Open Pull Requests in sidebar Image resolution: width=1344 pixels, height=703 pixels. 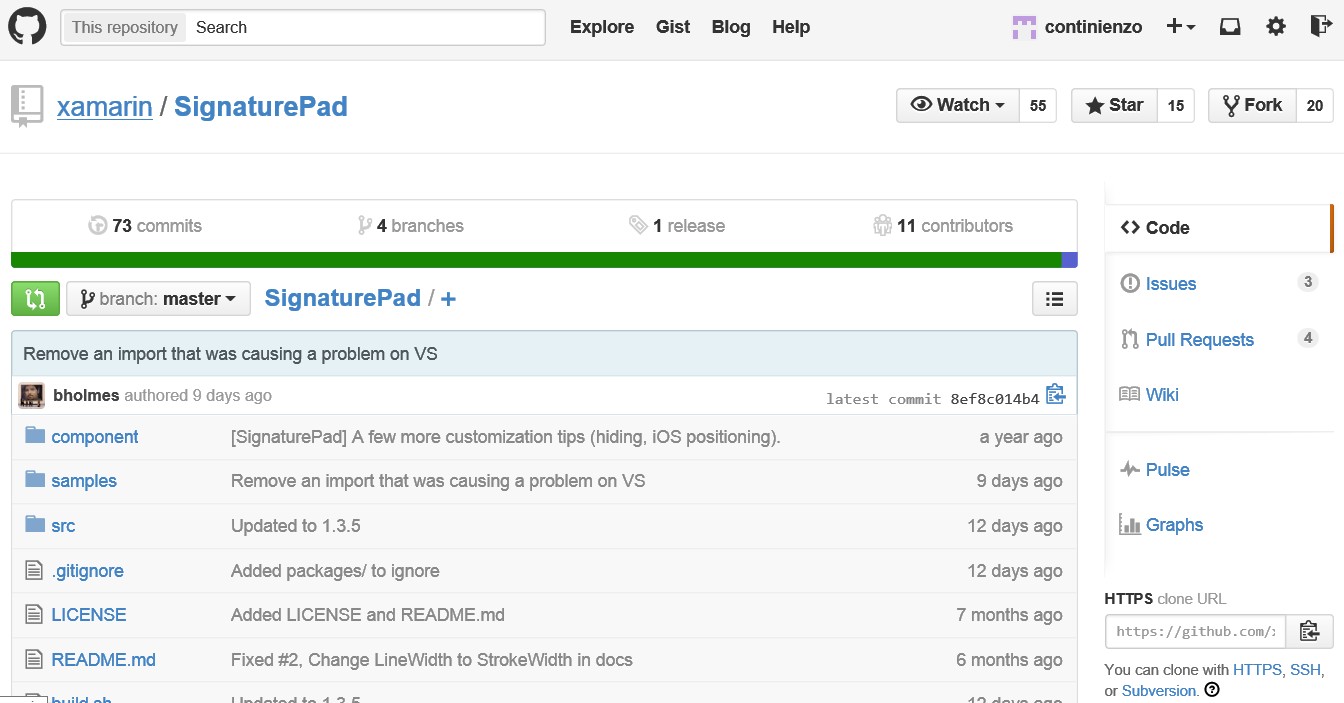tap(1199, 340)
